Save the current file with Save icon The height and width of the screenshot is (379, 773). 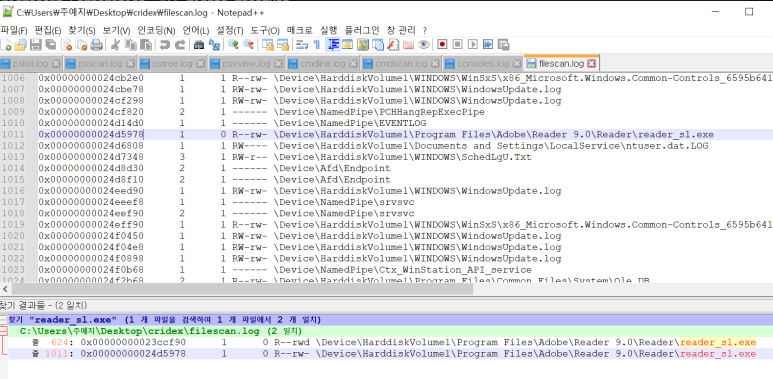pyautogui.click(x=35, y=45)
